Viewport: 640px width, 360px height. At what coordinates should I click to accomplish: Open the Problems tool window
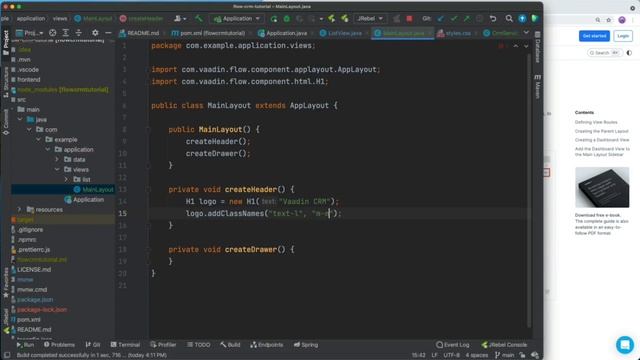point(59,345)
